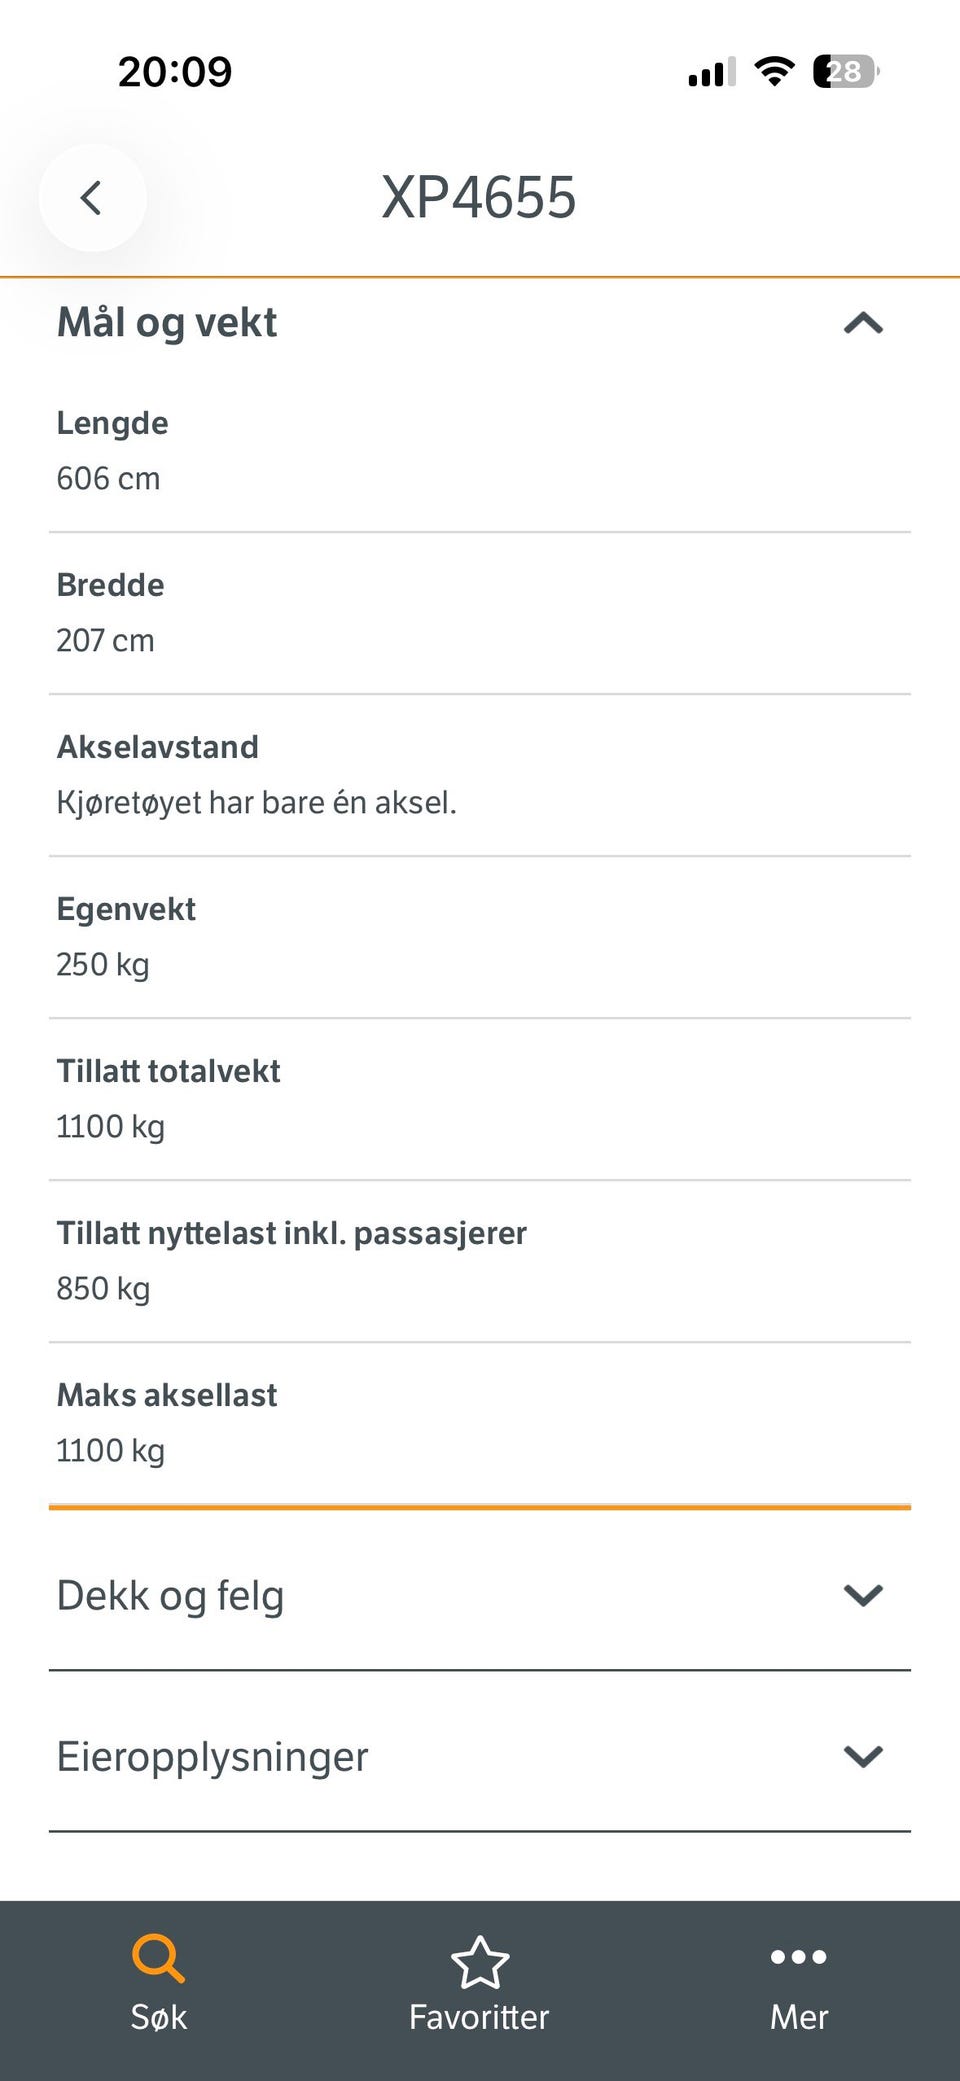The image size is (960, 2081).
Task: Select the Tillatt totalvekt 1100 kg row
Action: pyautogui.click(x=480, y=1100)
